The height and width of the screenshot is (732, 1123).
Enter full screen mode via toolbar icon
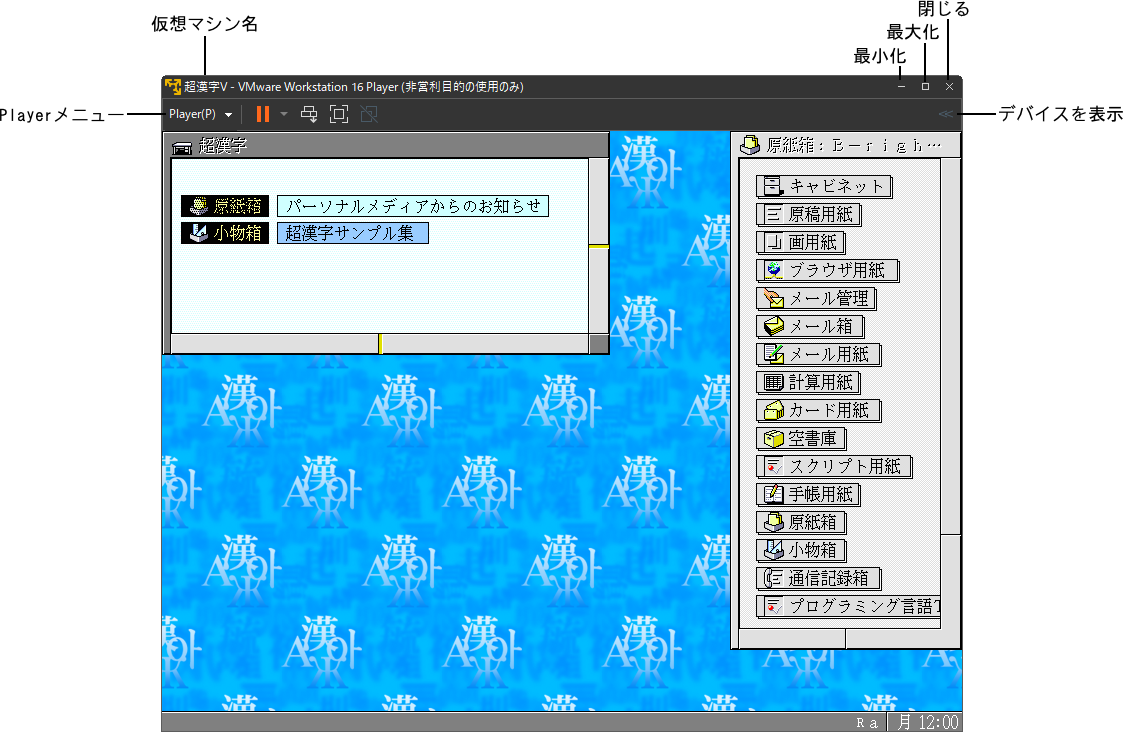[339, 115]
